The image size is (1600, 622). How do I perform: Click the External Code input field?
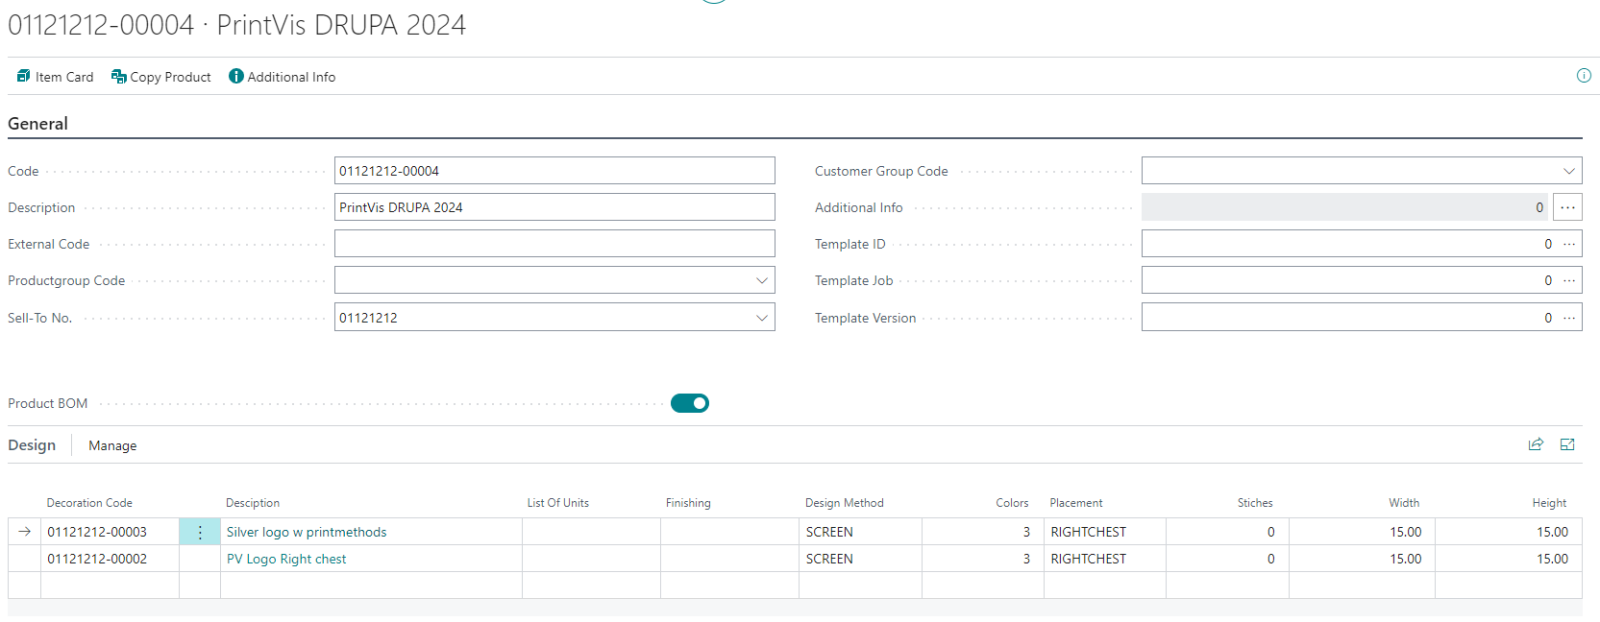(554, 244)
